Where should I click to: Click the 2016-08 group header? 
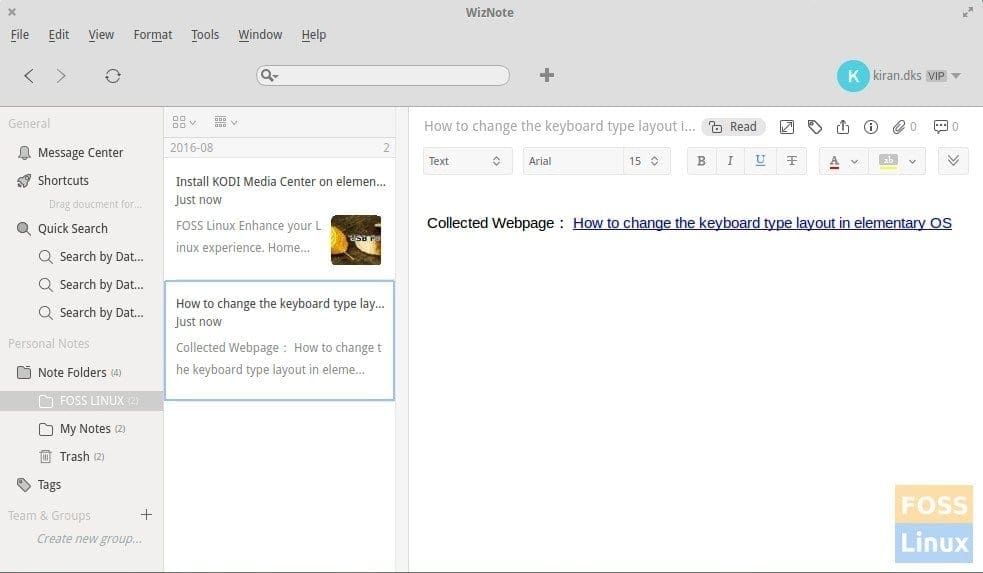coord(280,147)
